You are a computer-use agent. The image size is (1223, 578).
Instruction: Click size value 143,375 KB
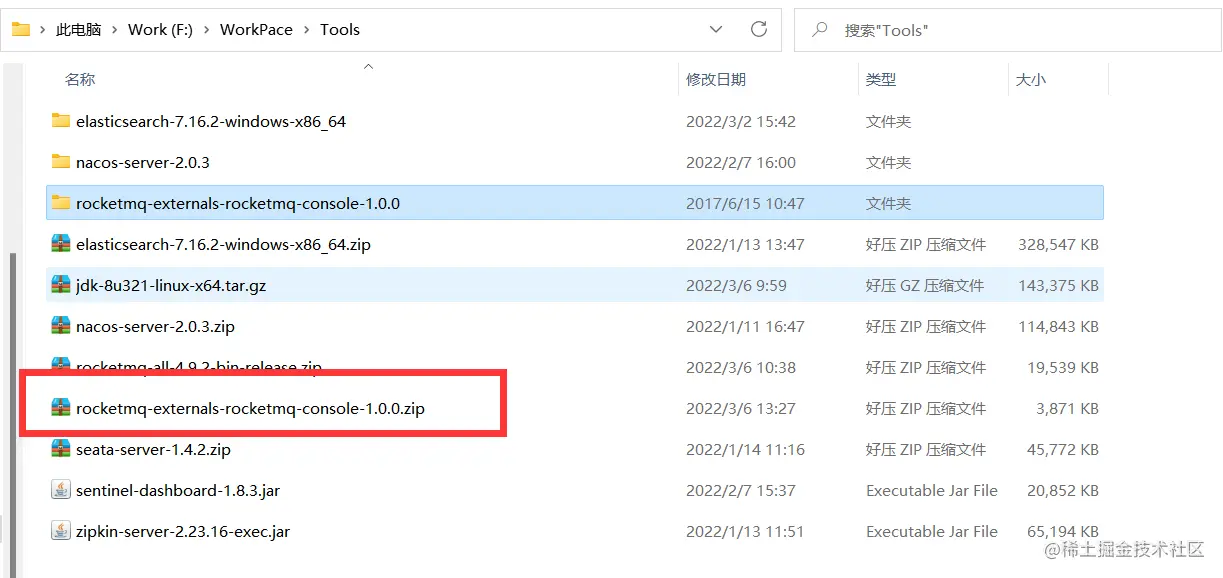click(x=1058, y=285)
